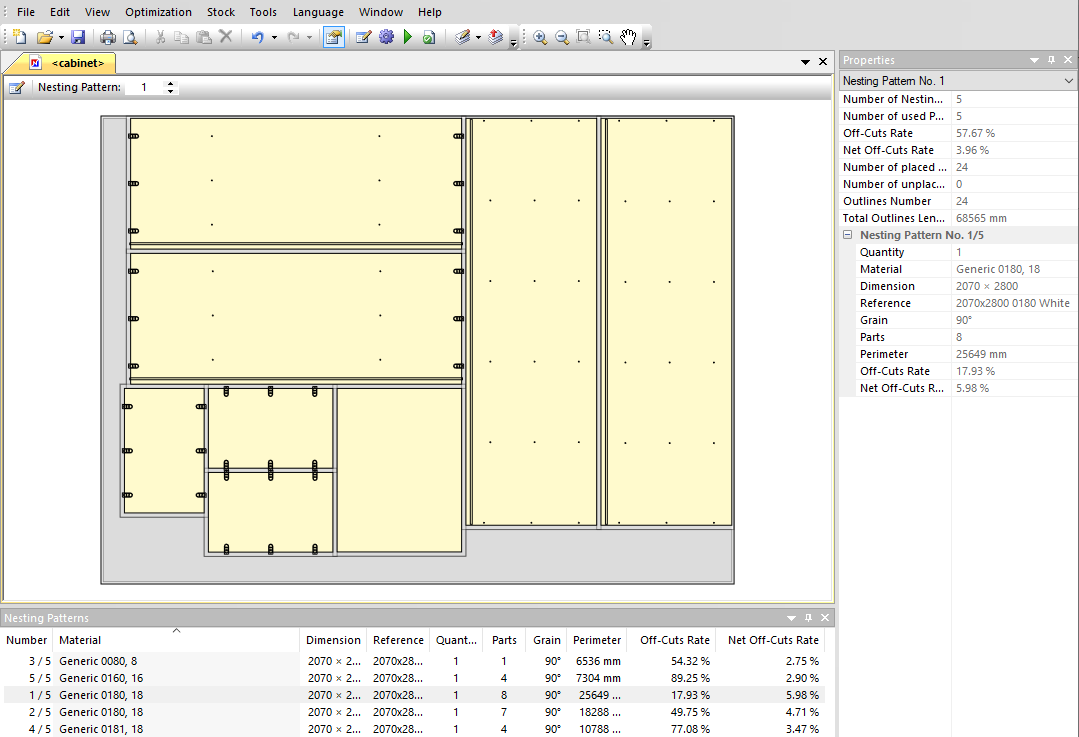Open the View menu
The image size is (1079, 737).
[x=97, y=12]
